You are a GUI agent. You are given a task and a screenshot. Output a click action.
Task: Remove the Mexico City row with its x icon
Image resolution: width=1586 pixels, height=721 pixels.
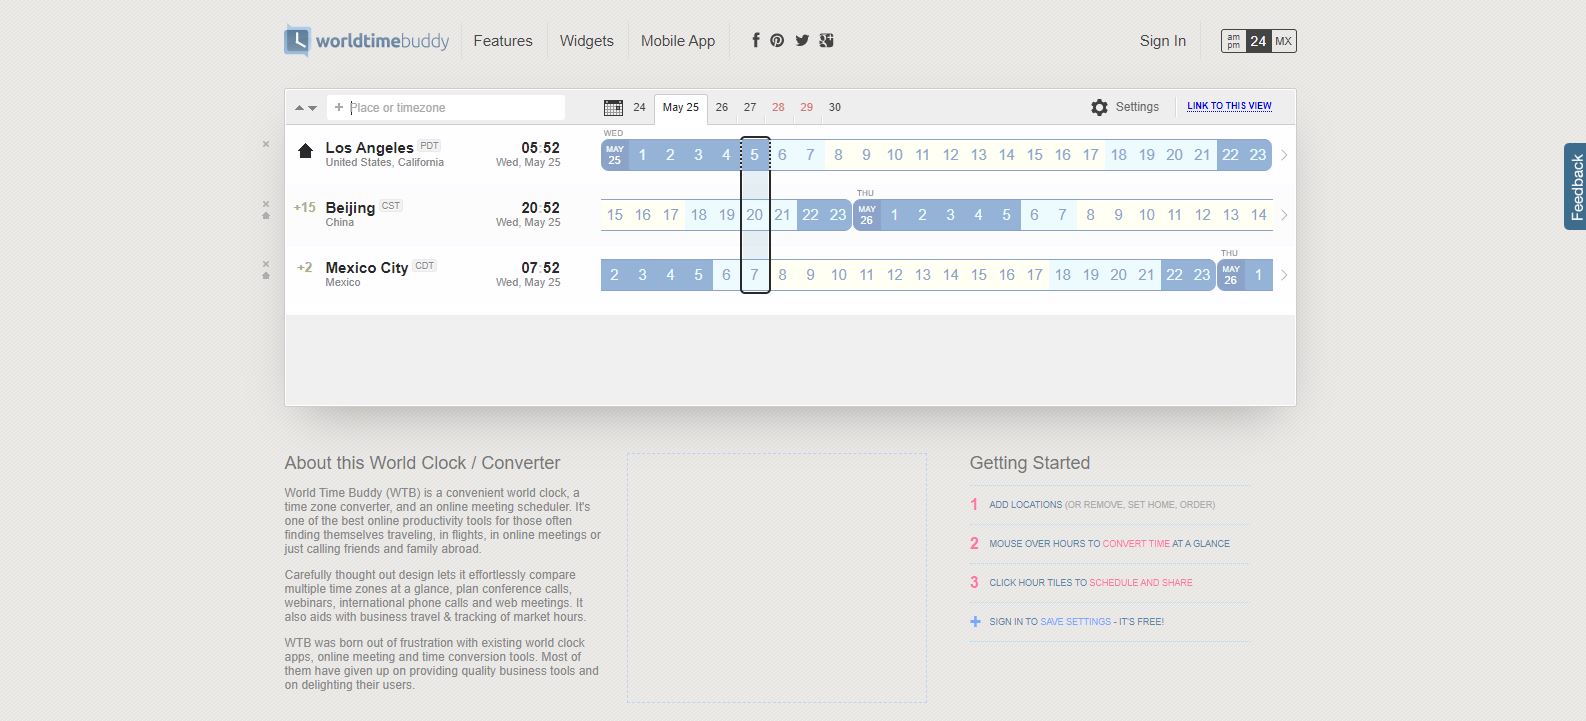[266, 264]
